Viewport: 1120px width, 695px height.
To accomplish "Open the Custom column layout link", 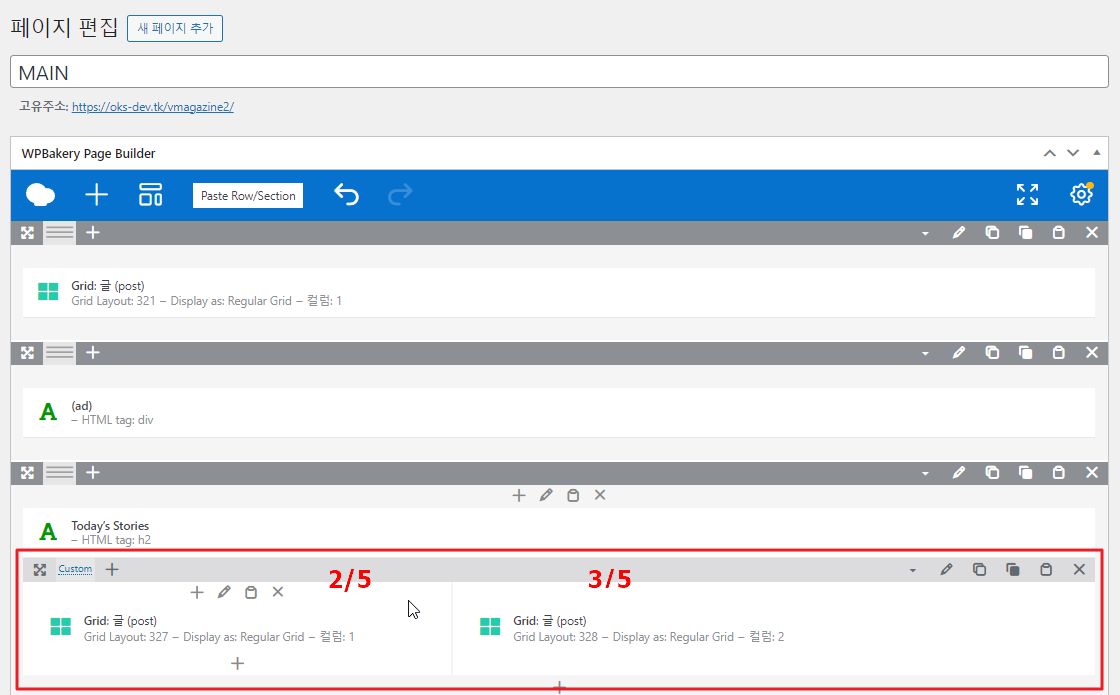I will click(75, 569).
